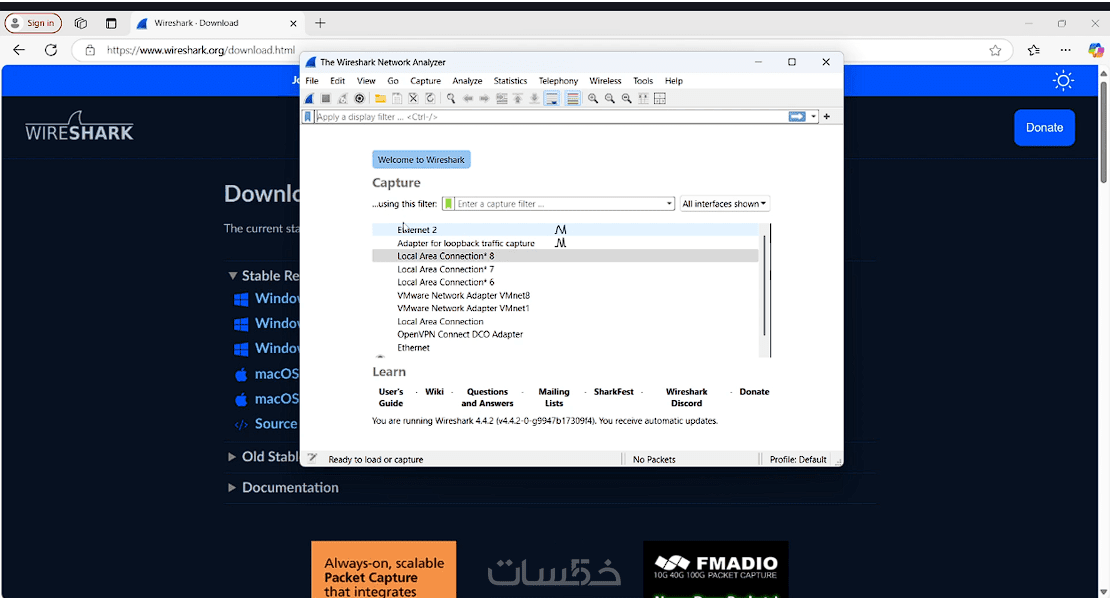This screenshot has height=598, width=1110.
Task: Select the Ethernet 2 interface
Action: click(565, 230)
